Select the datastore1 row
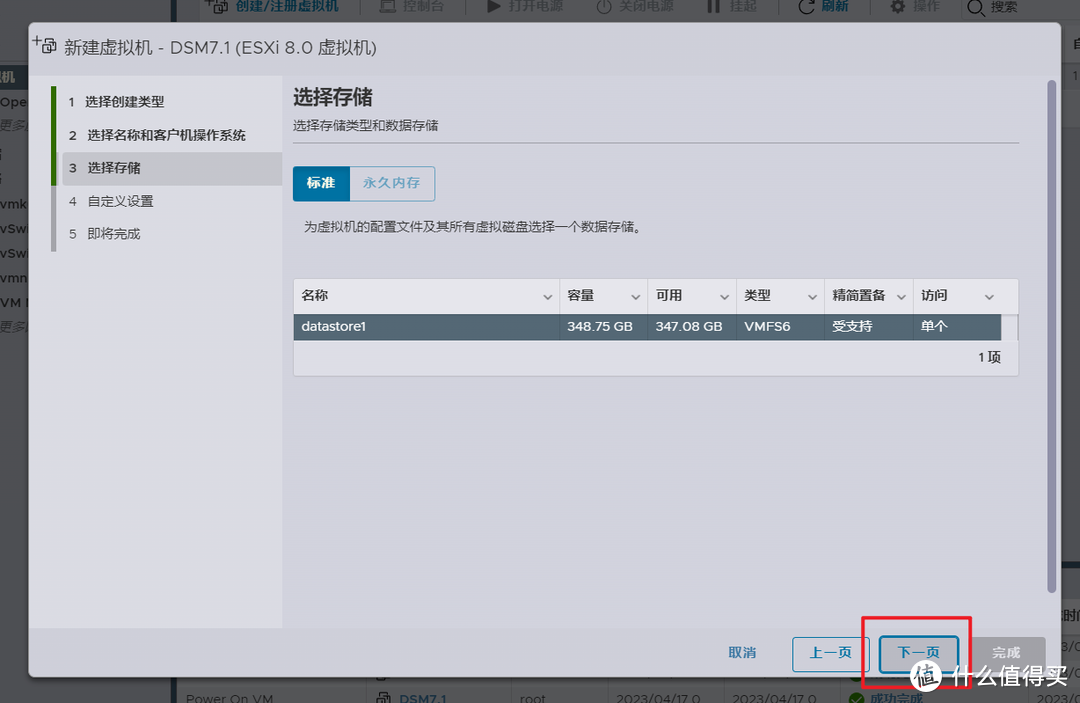The width and height of the screenshot is (1080, 703). [x=647, y=326]
